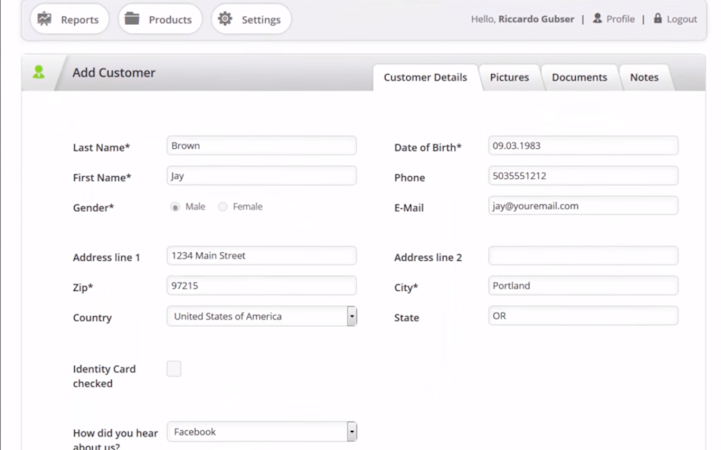Open the Country dropdown
The image size is (721, 450).
[x=351, y=316]
